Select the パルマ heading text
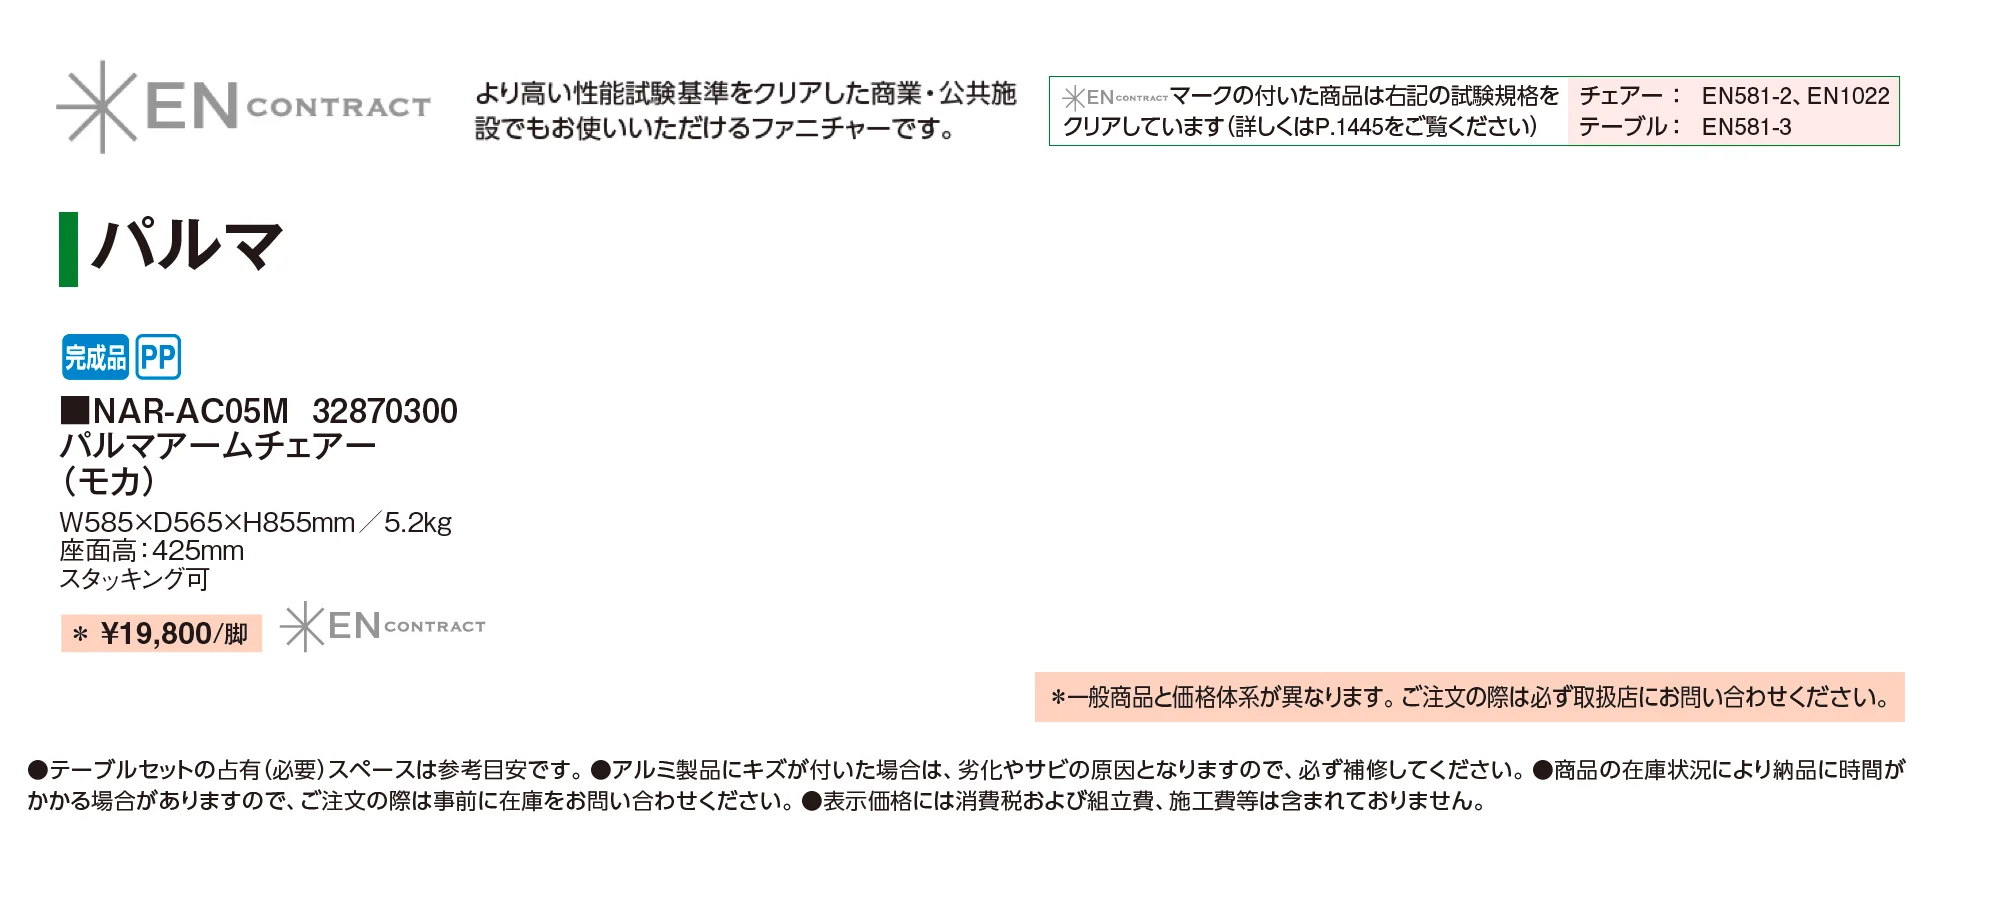 (188, 245)
